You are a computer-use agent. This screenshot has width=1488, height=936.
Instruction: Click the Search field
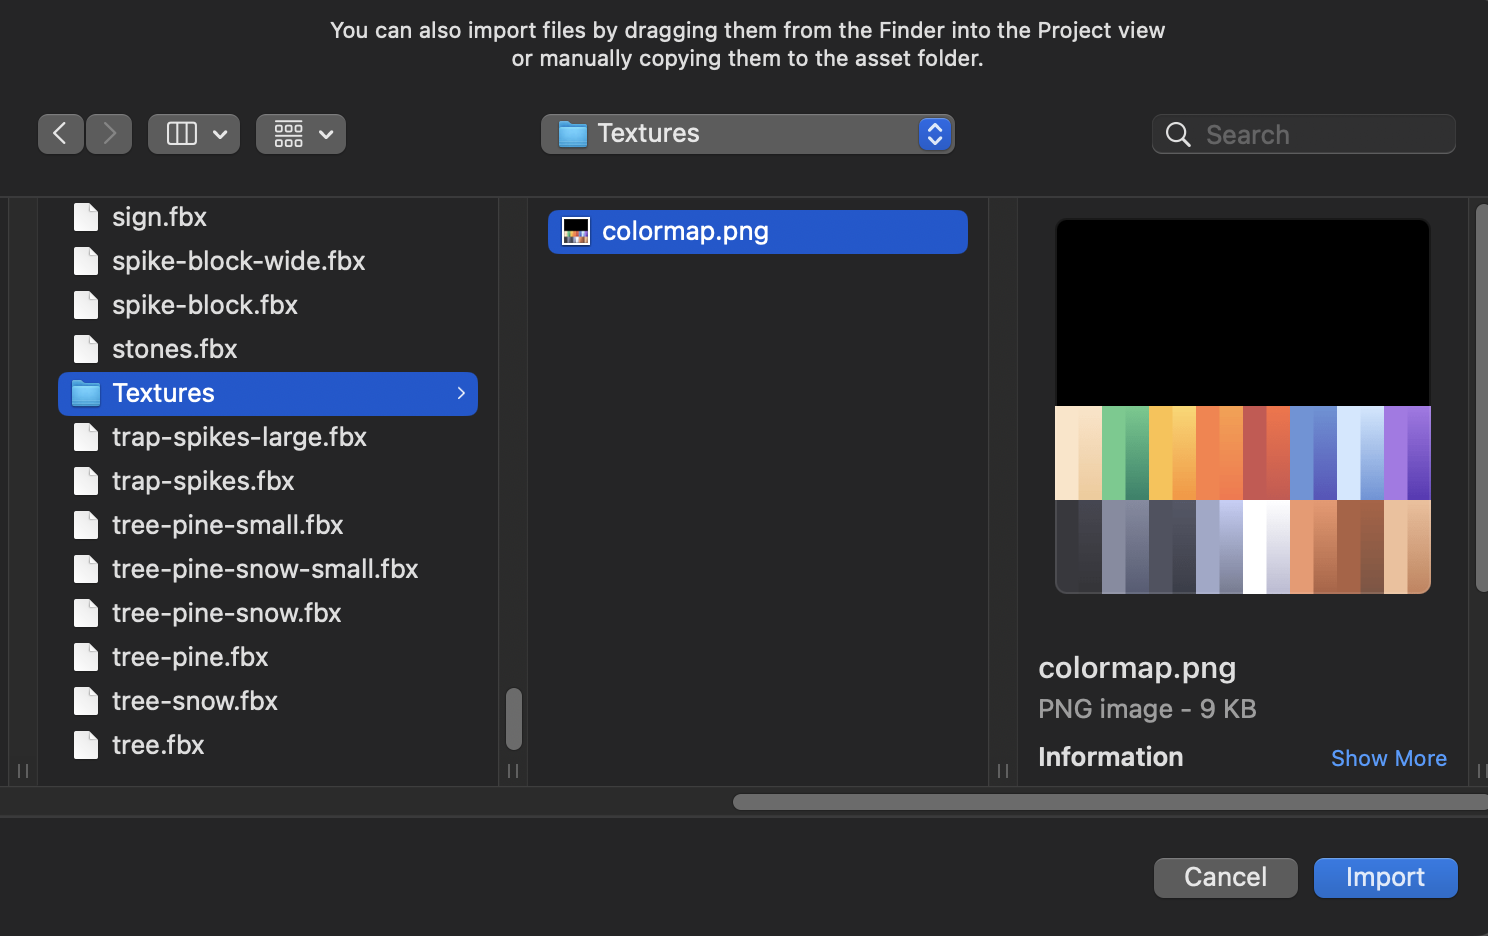tap(1322, 134)
